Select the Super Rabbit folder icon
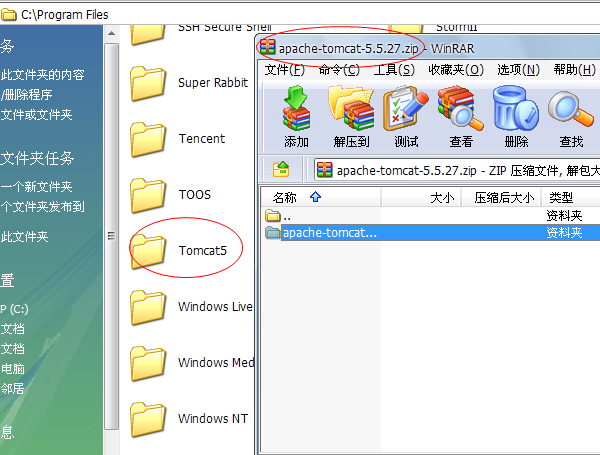The width and height of the screenshot is (600, 455). pos(148,83)
